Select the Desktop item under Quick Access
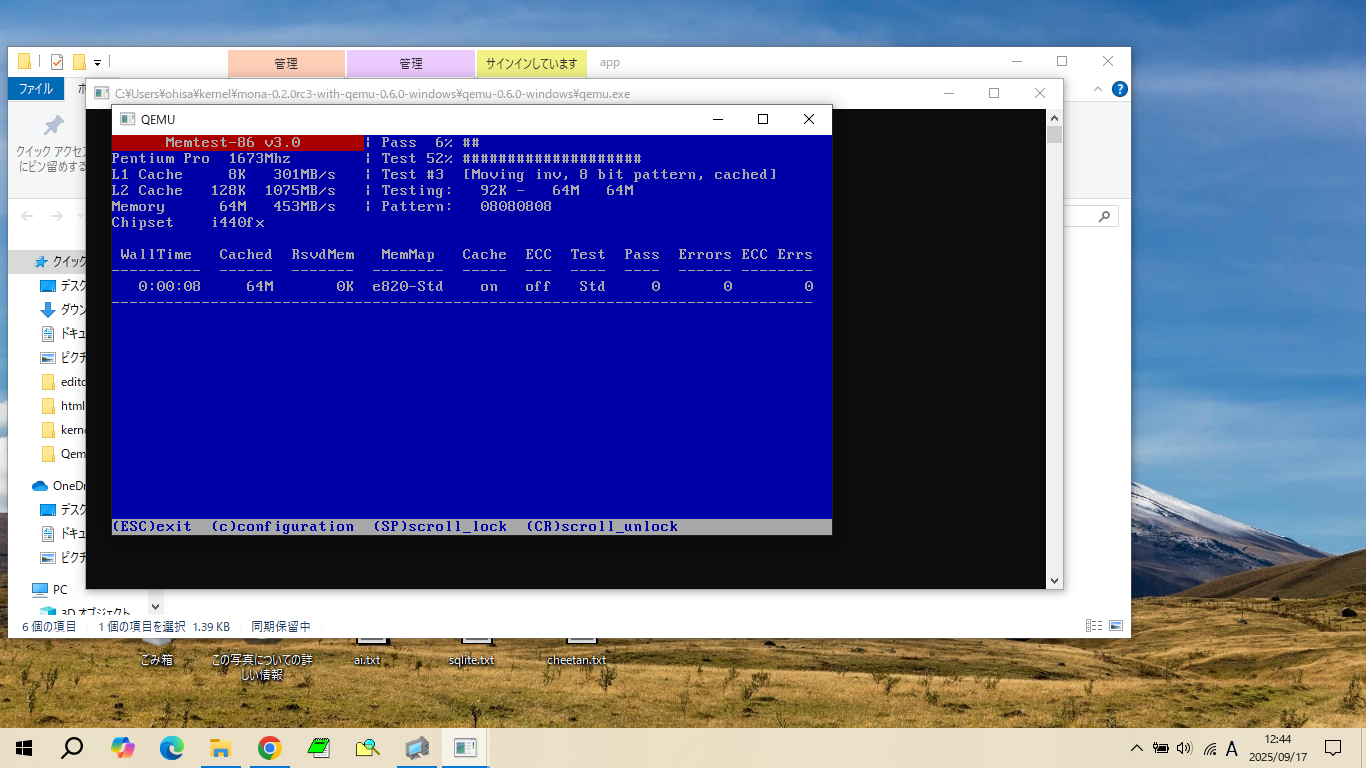Image resolution: width=1366 pixels, height=768 pixels. 63,286
